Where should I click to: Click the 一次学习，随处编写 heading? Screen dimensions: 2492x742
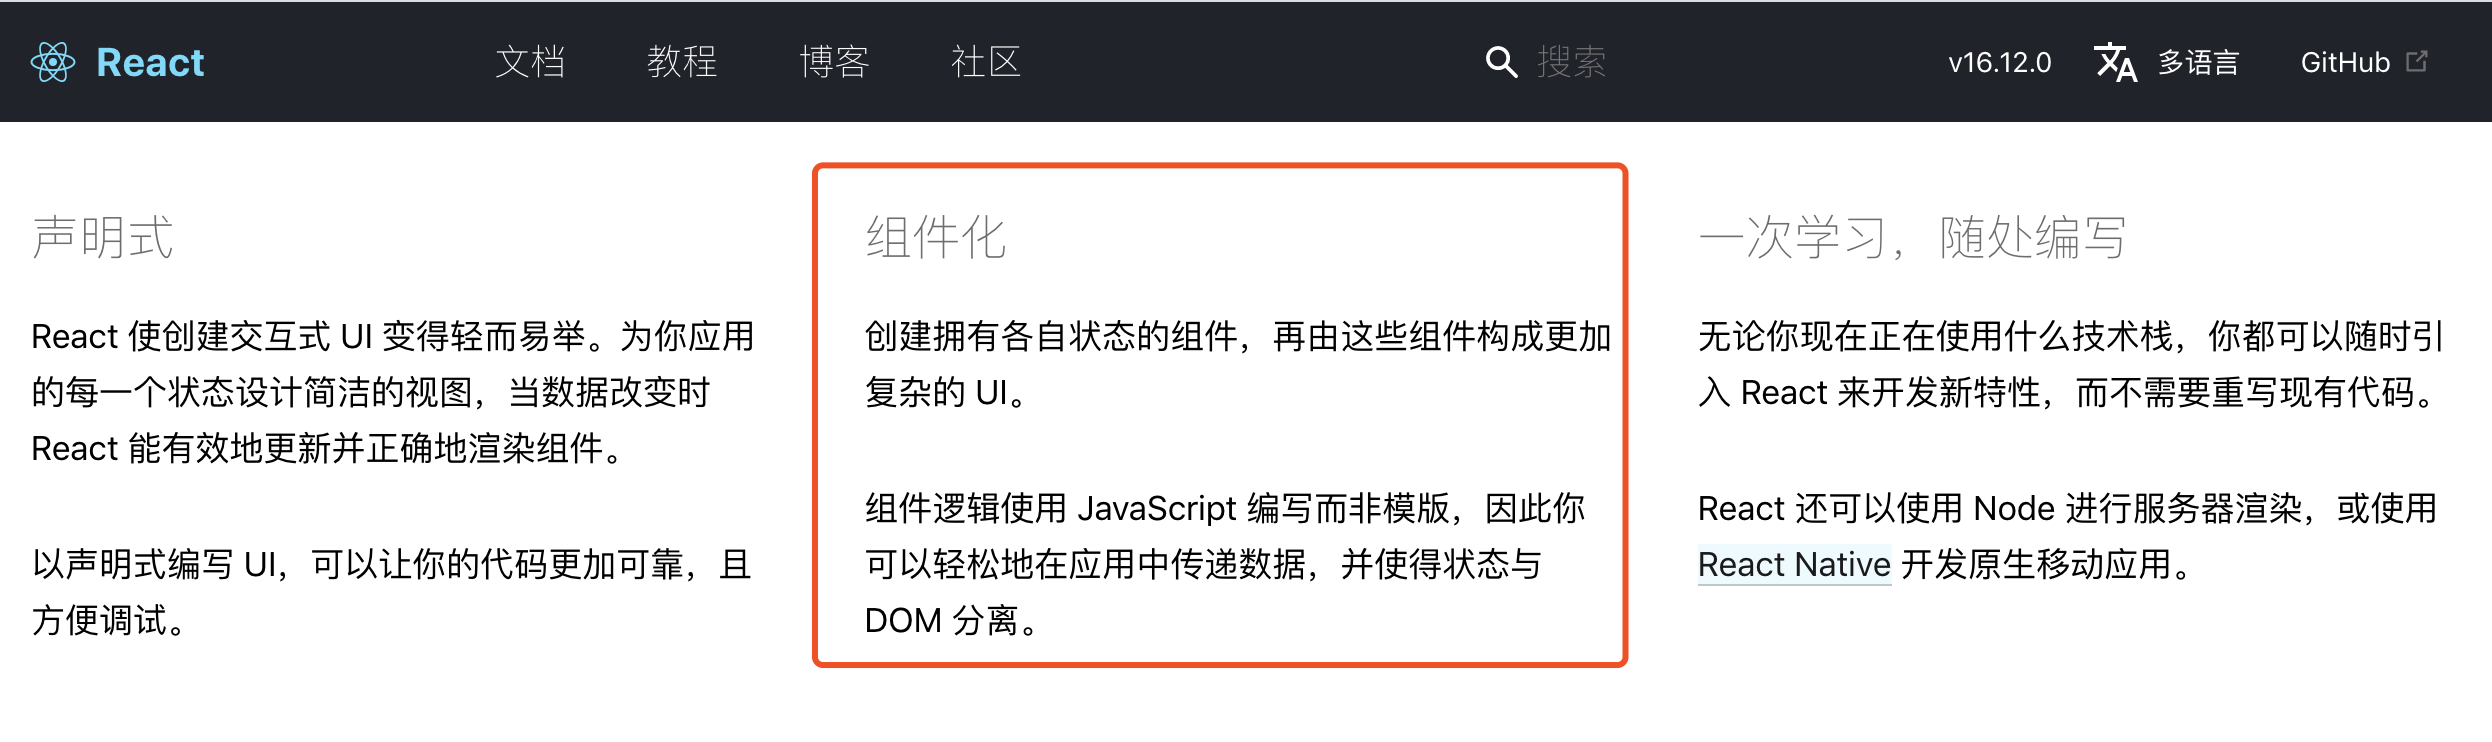pyautogui.click(x=1912, y=238)
